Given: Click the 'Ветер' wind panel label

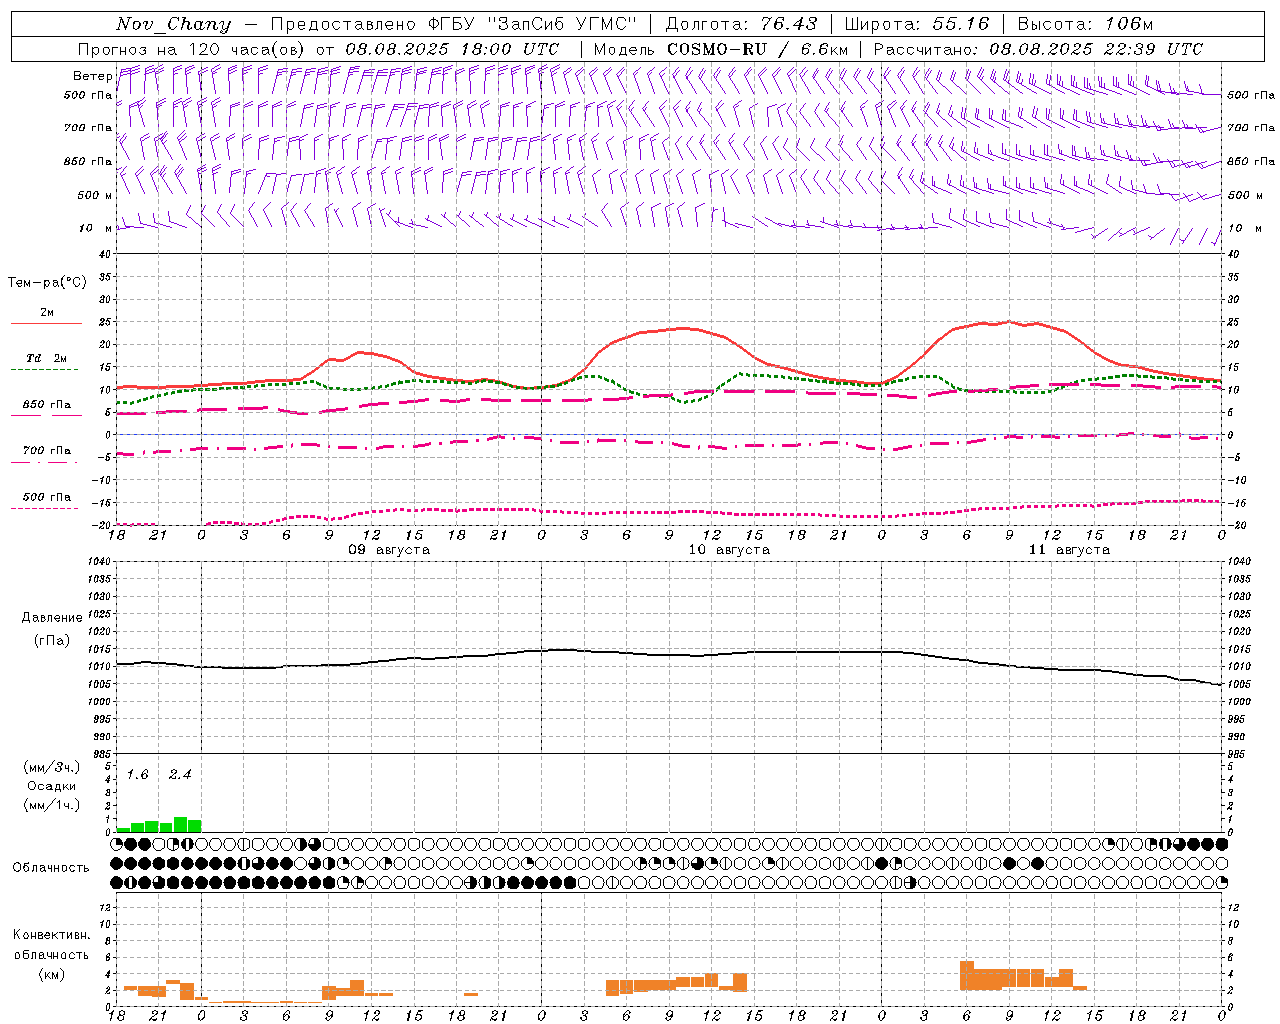Looking at the screenshot, I should [92, 76].
